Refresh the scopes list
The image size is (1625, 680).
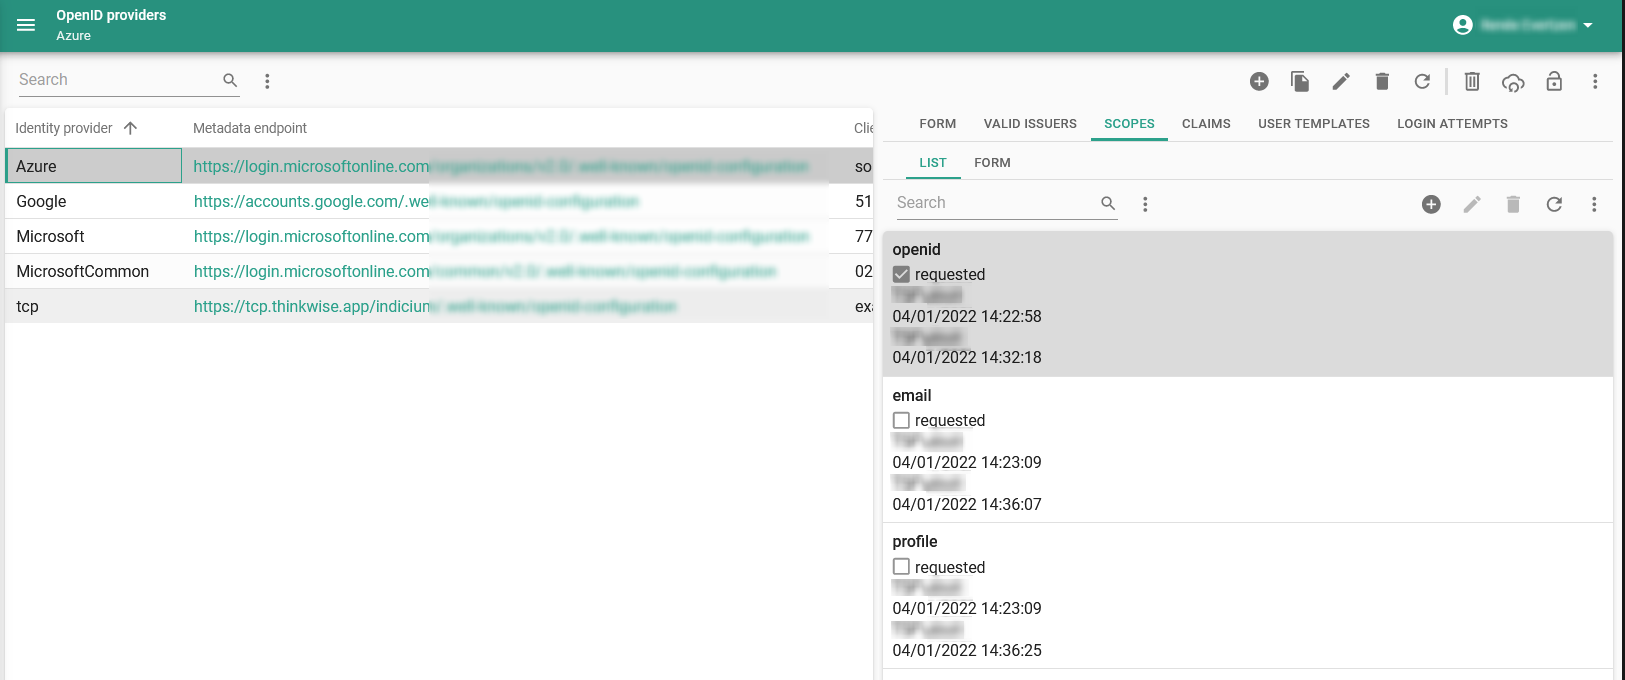coord(1554,204)
